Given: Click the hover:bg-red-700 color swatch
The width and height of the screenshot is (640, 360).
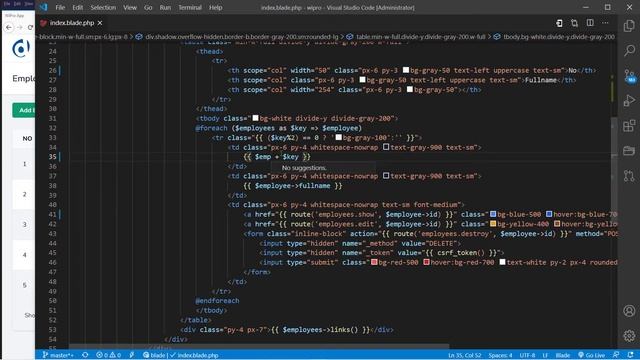Looking at the screenshot, I should 426,262.
